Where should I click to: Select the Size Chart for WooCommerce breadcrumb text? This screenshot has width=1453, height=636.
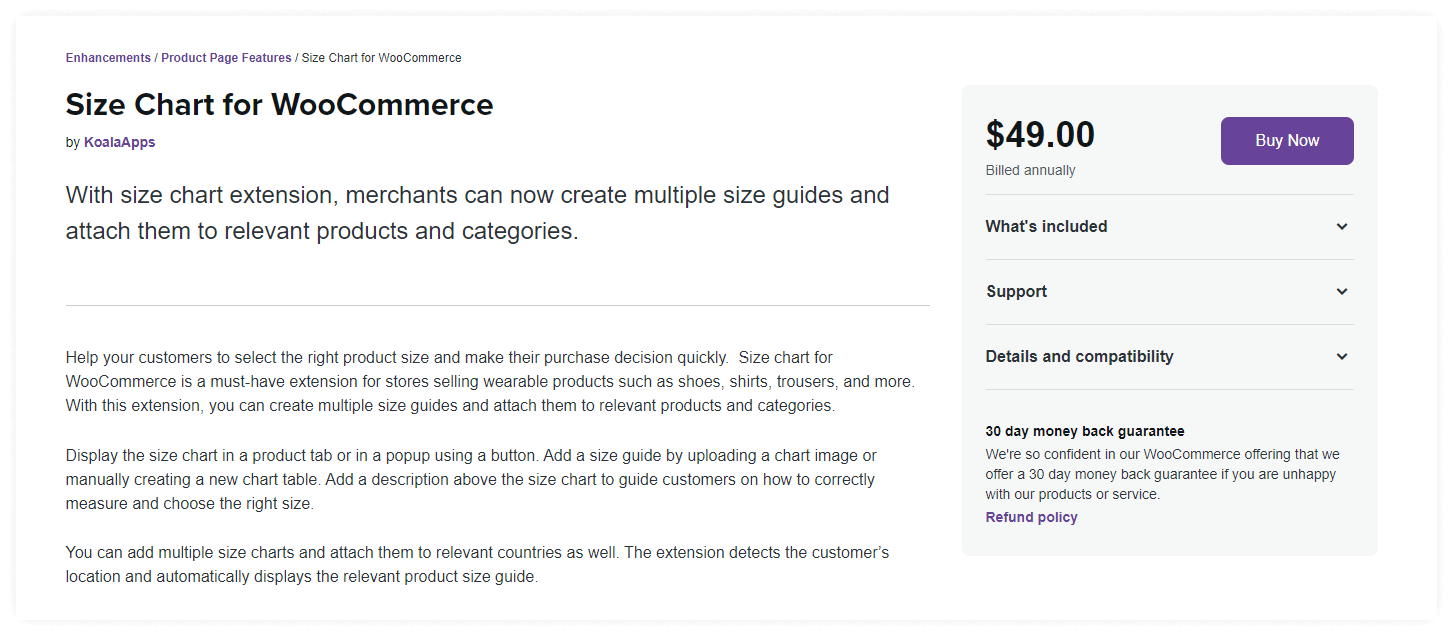click(x=381, y=57)
